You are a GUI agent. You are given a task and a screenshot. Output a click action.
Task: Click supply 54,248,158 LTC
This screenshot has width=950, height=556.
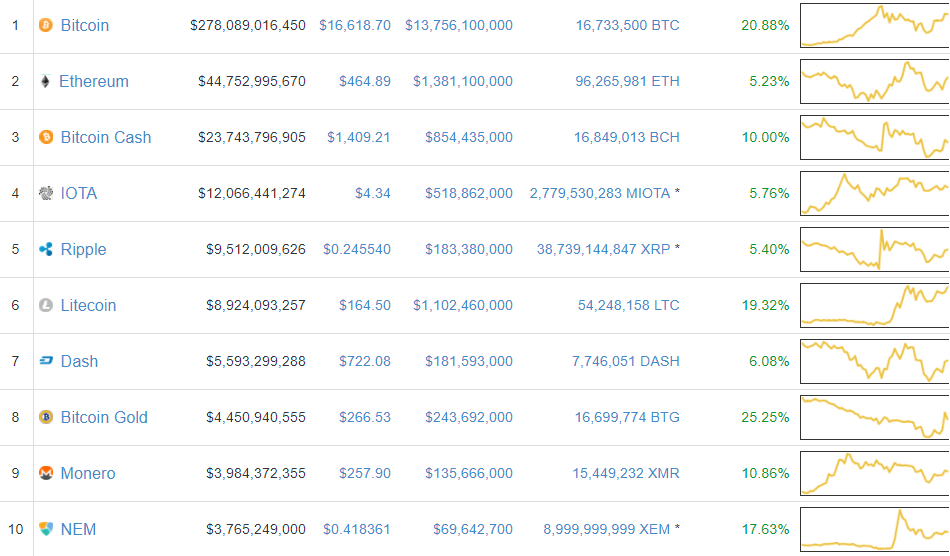coord(629,305)
